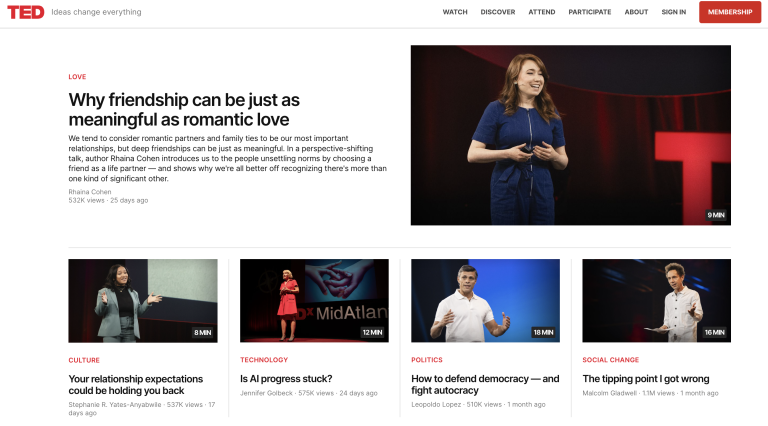Open the featured Rhaina Cohen talk image
Viewport: 768px width, 426px height.
click(570, 135)
